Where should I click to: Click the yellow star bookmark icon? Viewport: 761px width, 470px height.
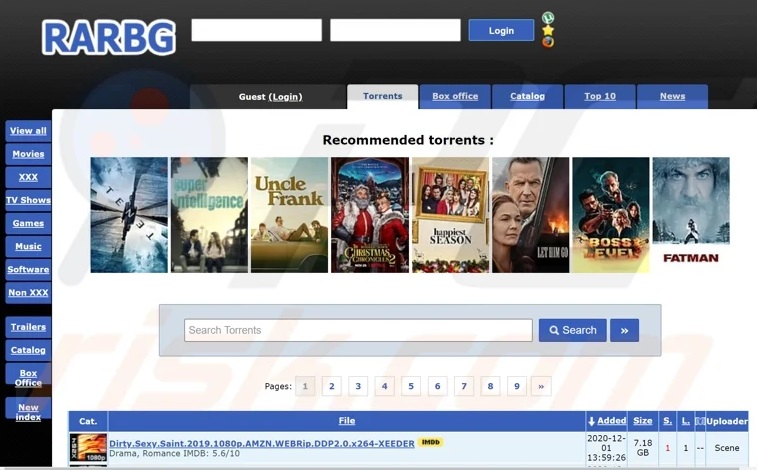548,30
